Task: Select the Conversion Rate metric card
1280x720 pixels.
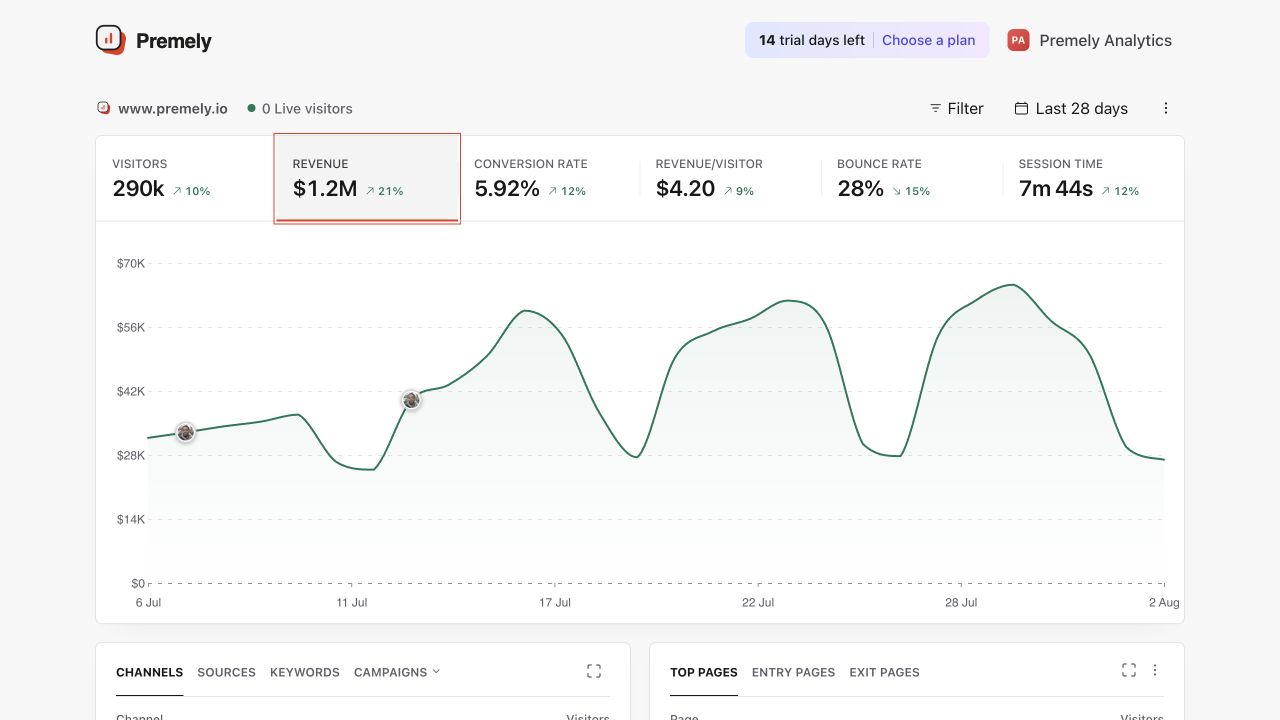Action: 548,178
